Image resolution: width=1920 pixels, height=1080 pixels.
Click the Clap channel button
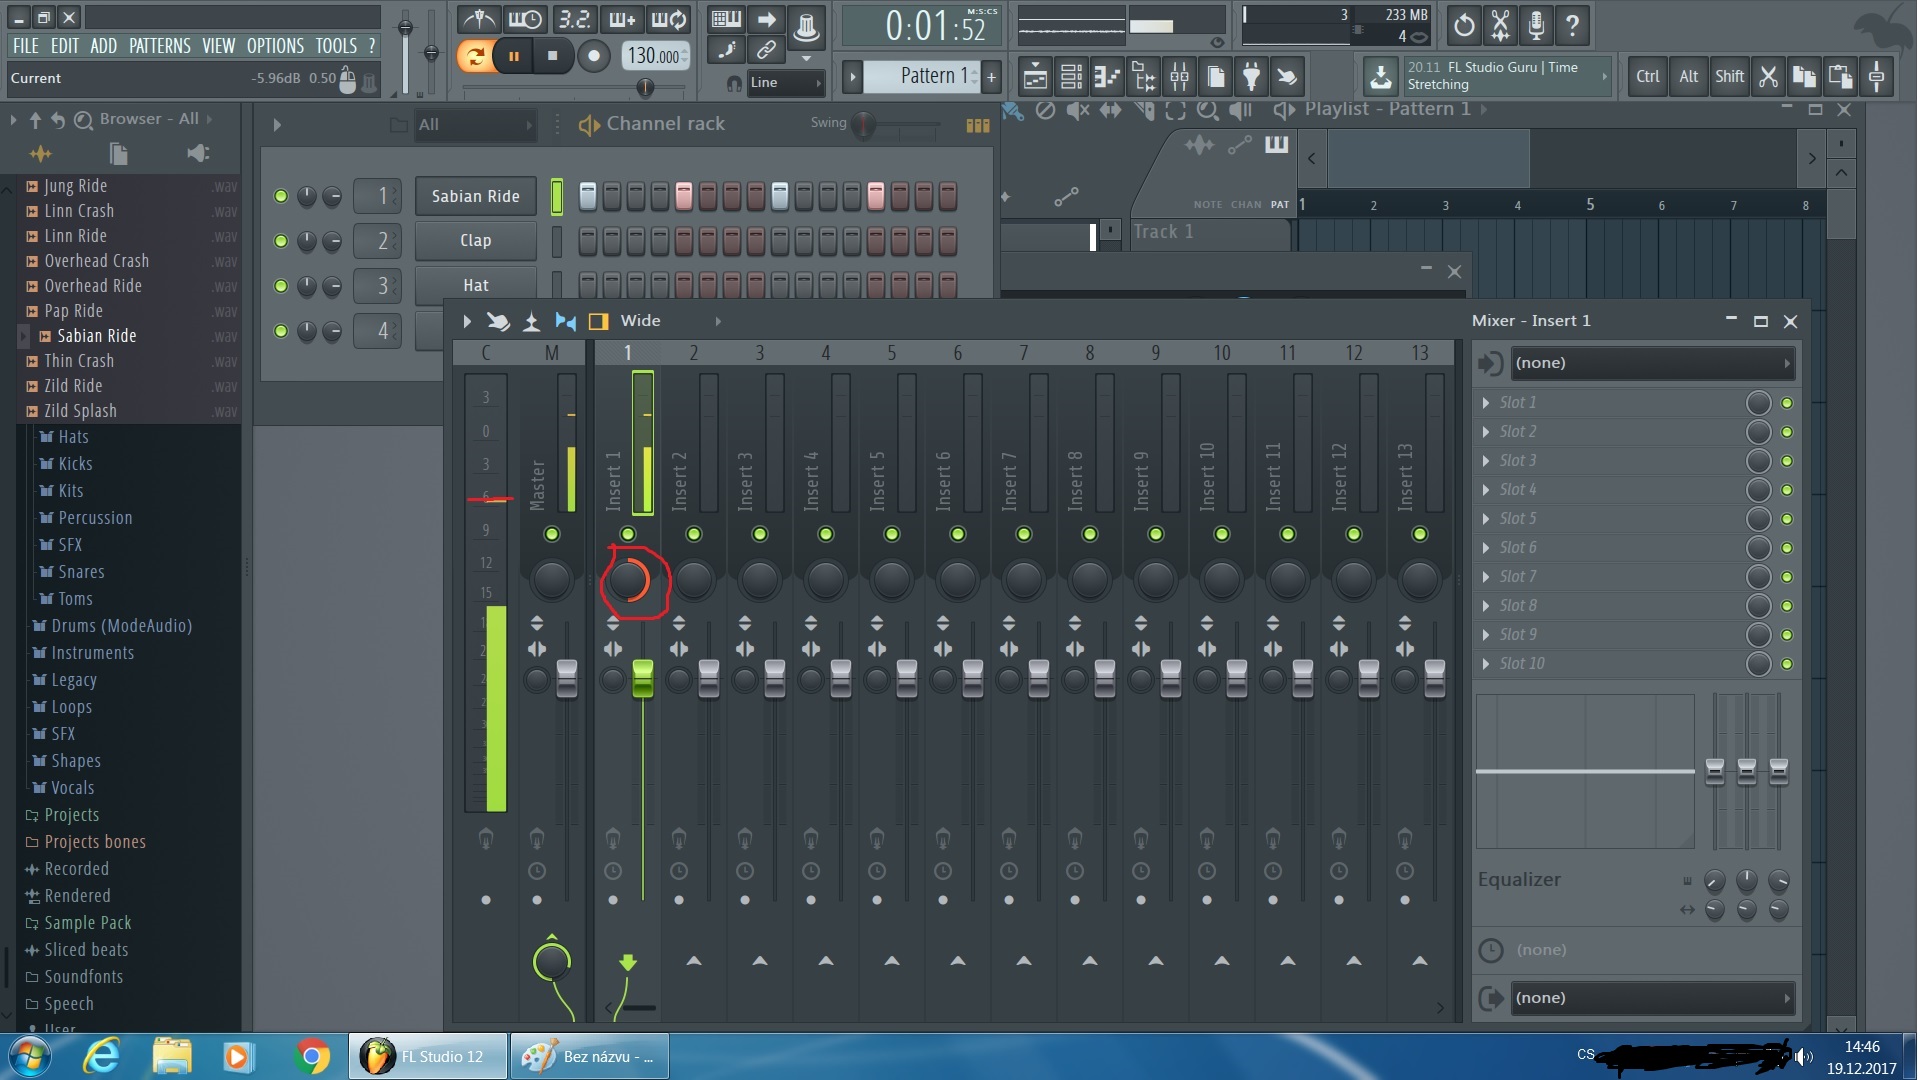coord(475,240)
